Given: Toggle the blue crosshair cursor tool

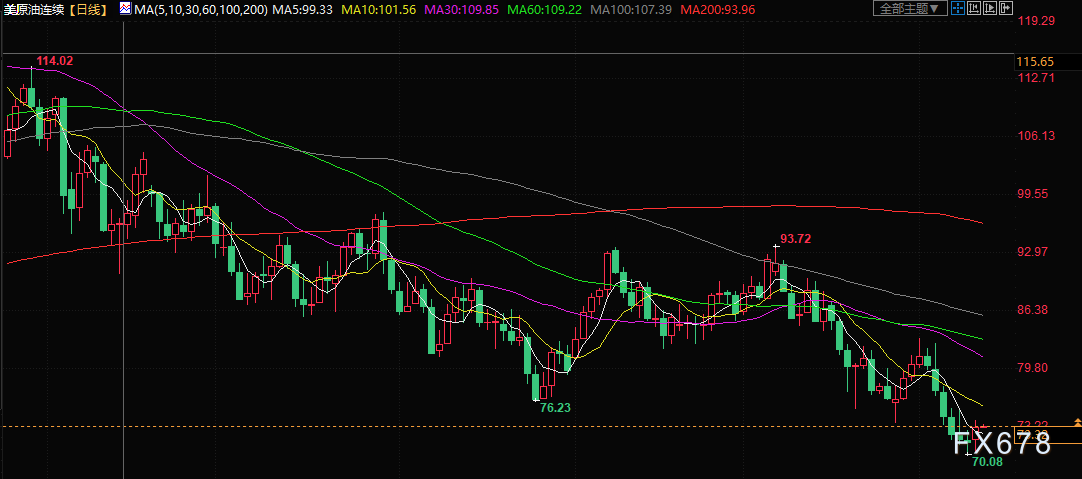Looking at the screenshot, I should (x=958, y=8).
